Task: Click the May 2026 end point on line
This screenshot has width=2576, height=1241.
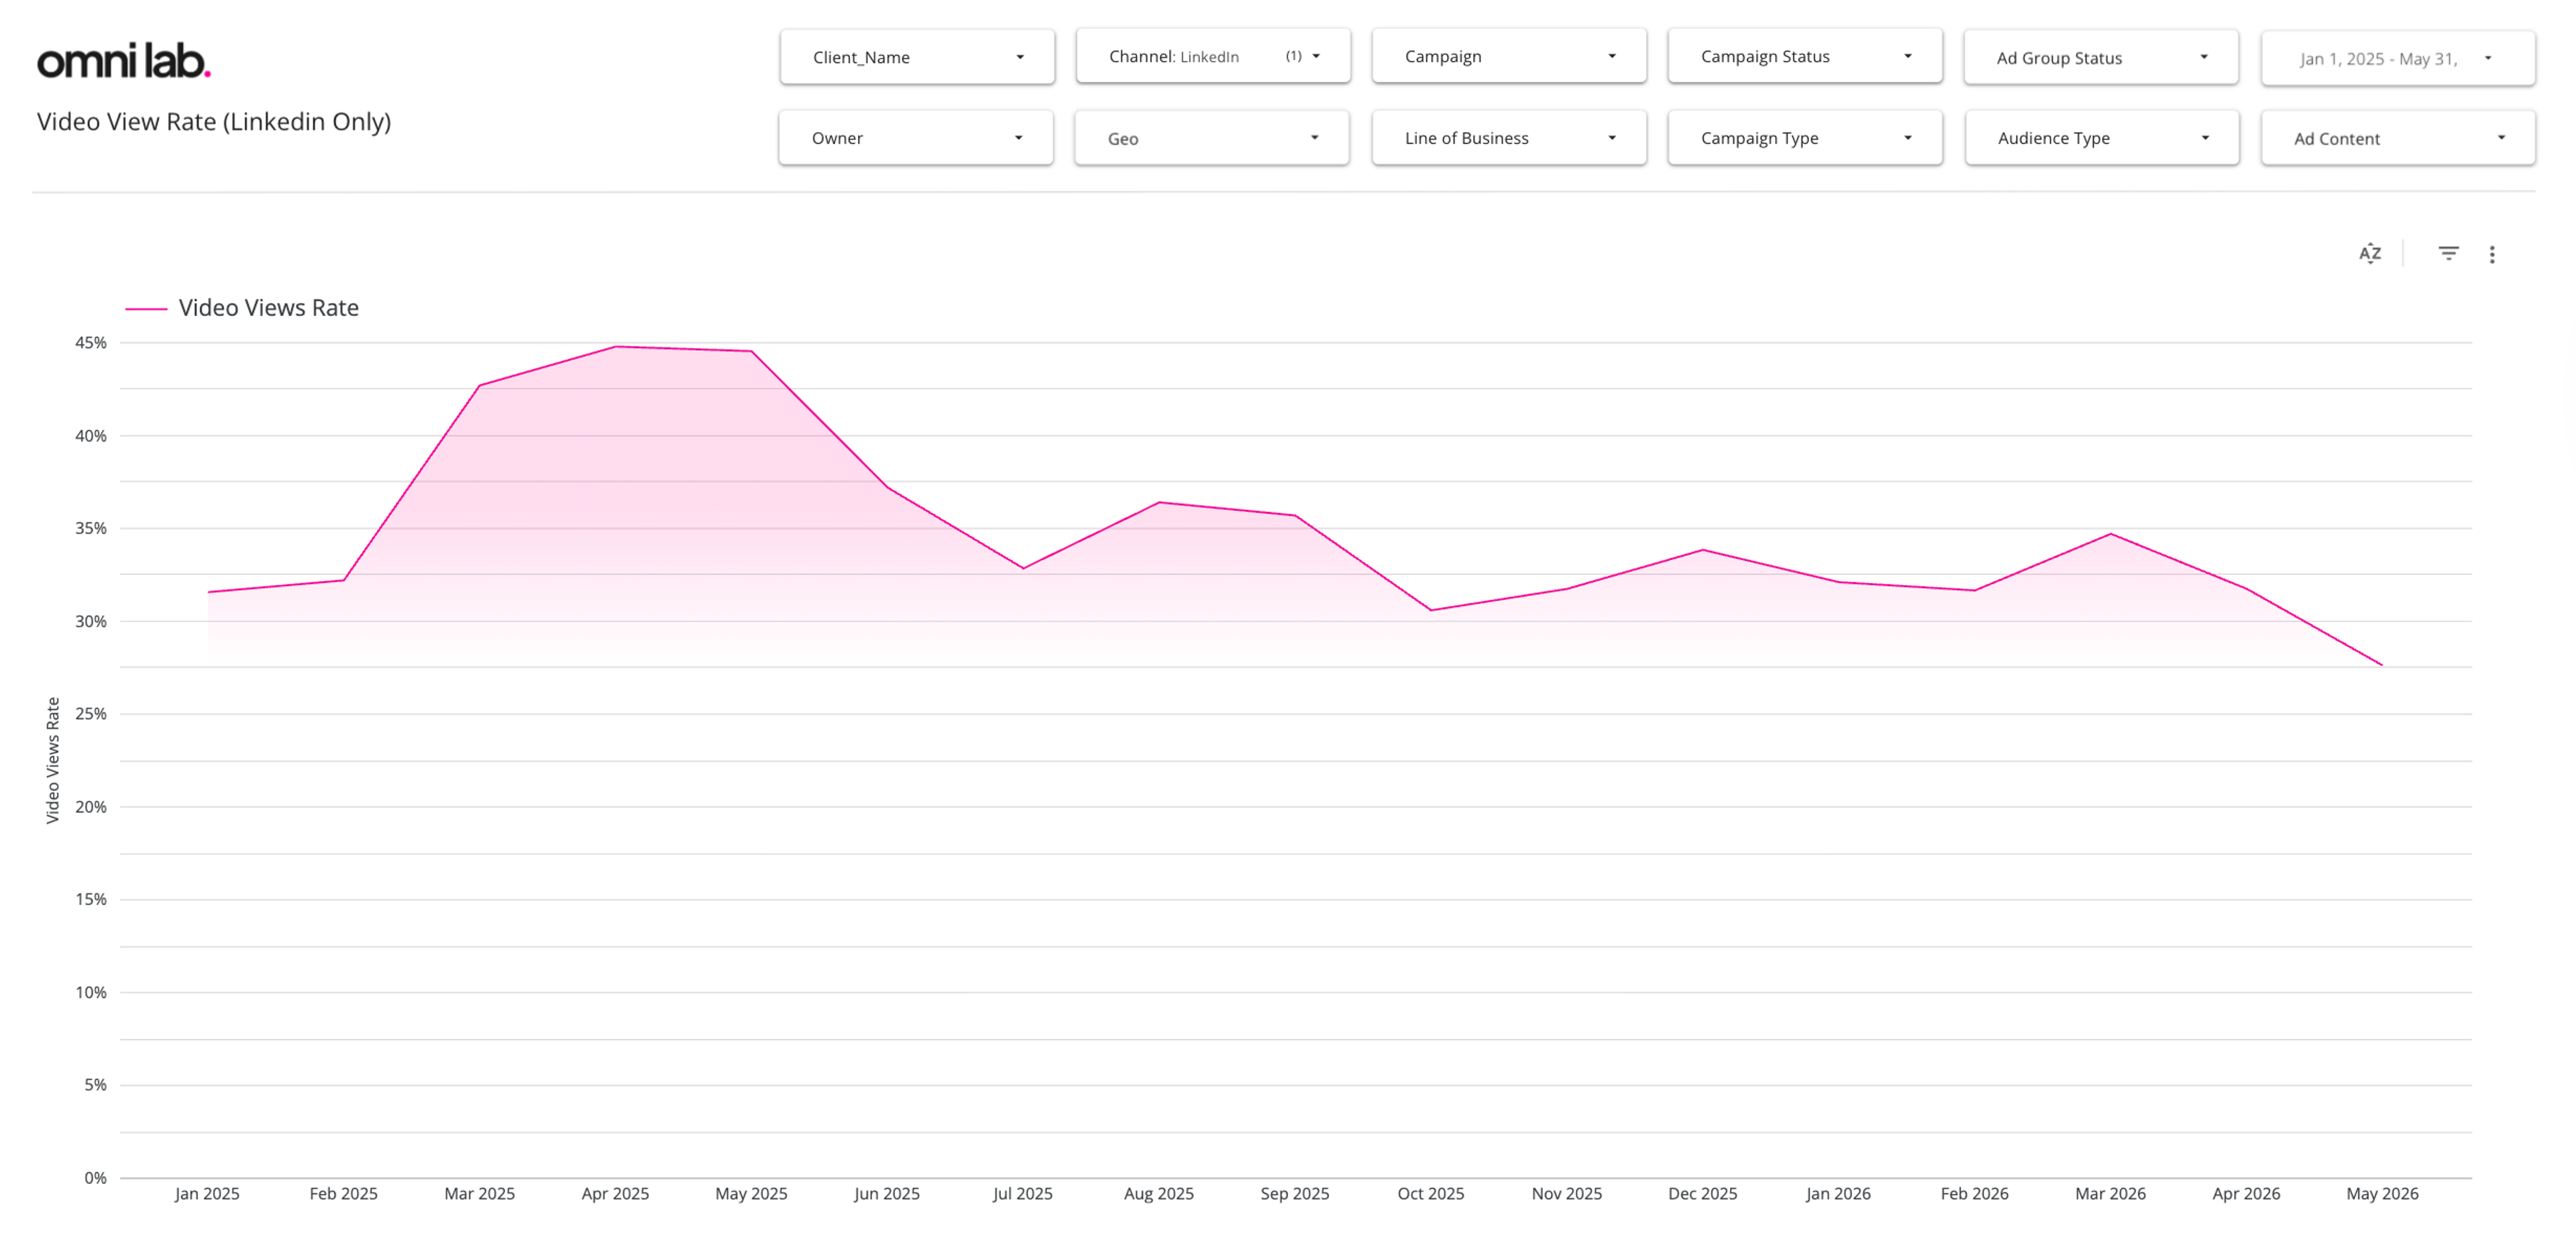Action: tap(2382, 665)
